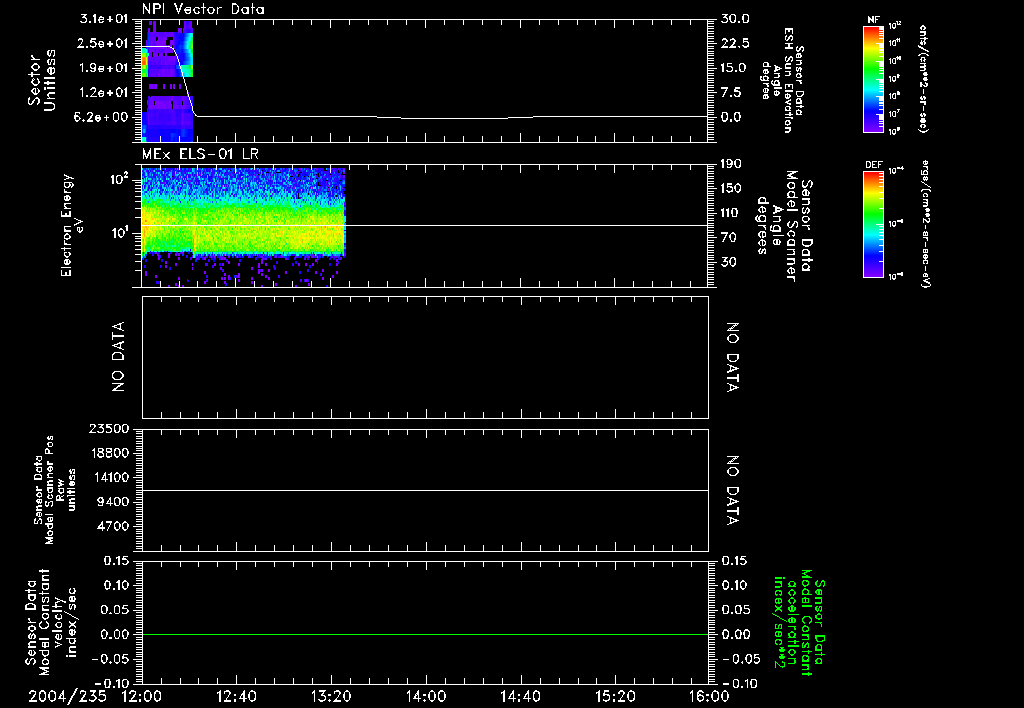Click the '9400' scanner position tick label
The height and width of the screenshot is (708, 1024).
click(114, 502)
